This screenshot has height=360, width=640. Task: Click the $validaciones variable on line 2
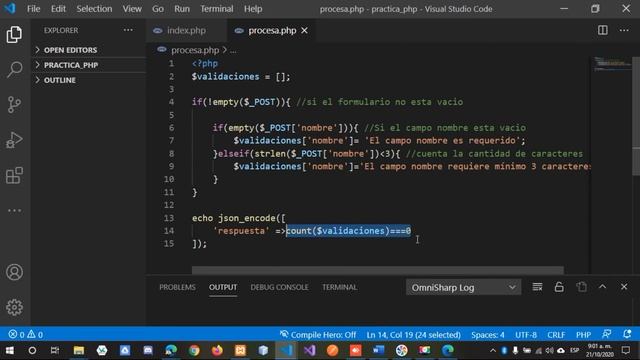(x=225, y=77)
